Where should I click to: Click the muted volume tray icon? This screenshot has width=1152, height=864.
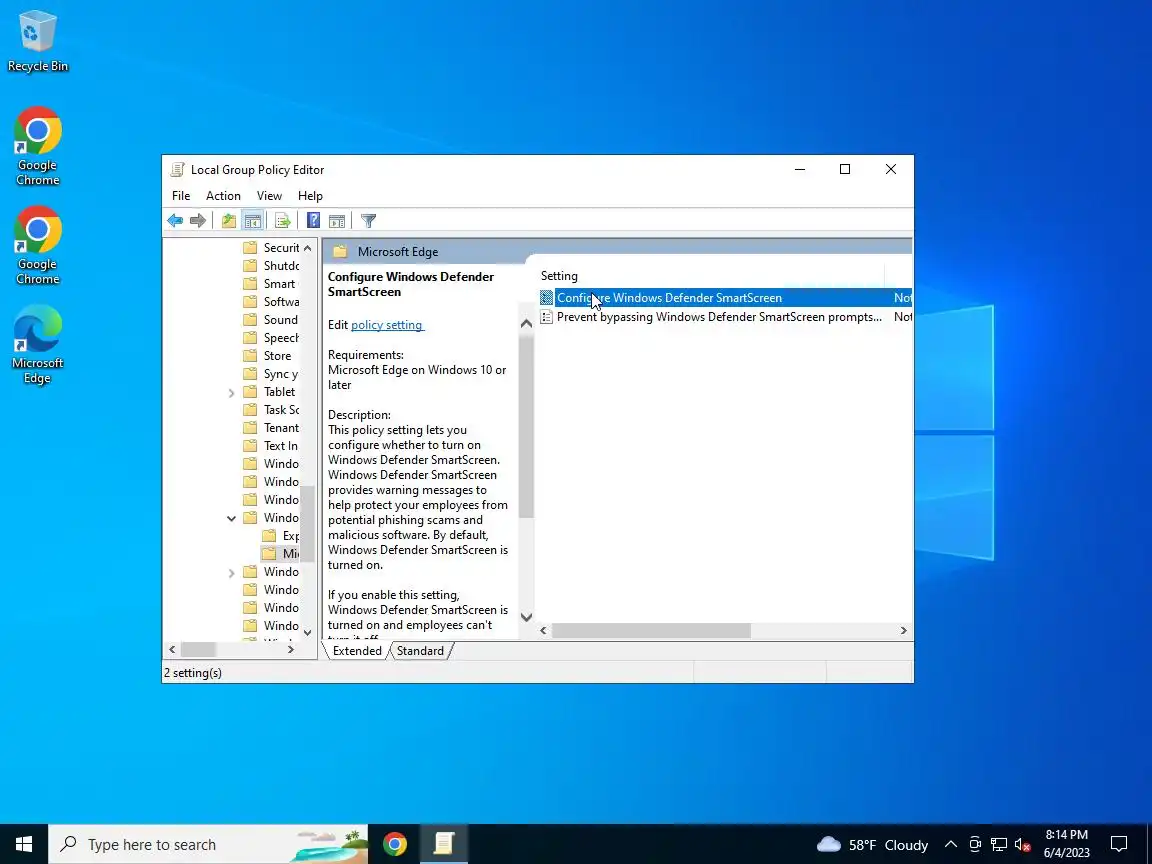(x=1022, y=845)
